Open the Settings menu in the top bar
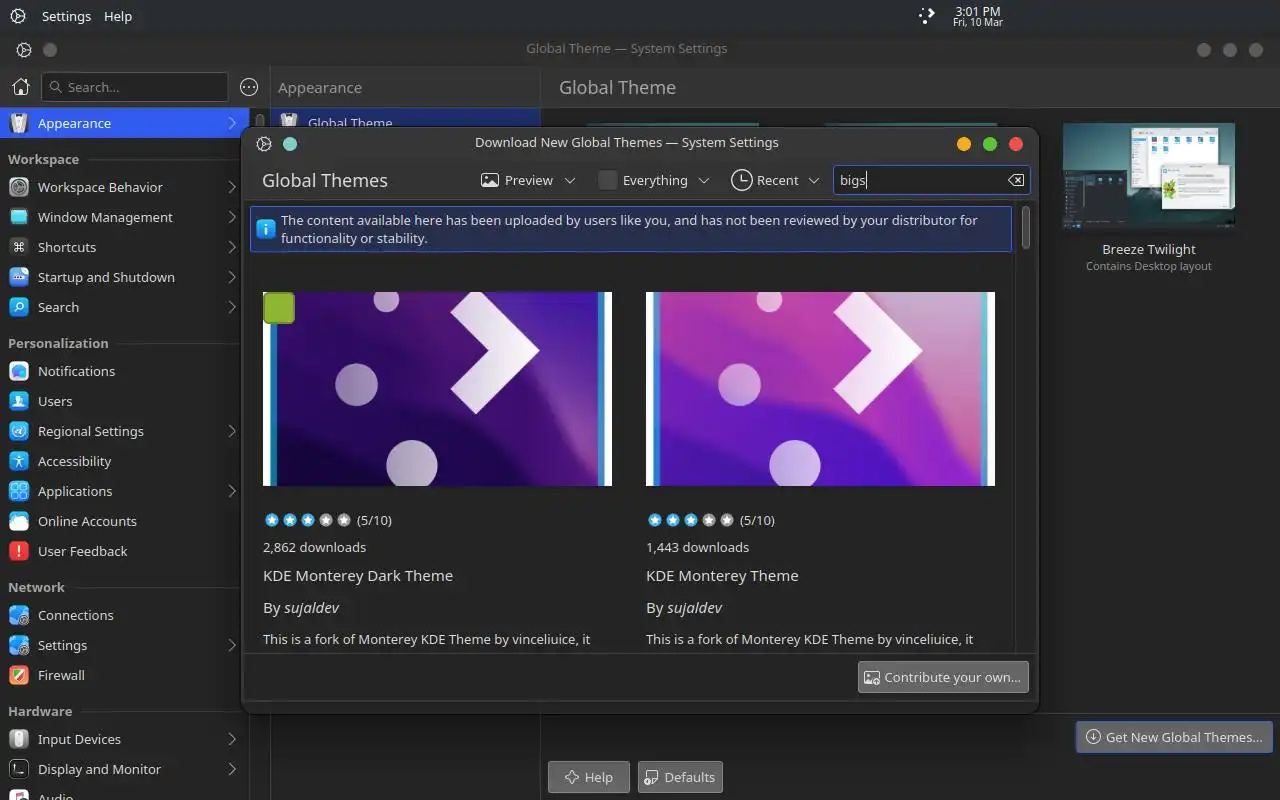Image resolution: width=1280 pixels, height=800 pixels. (x=66, y=16)
